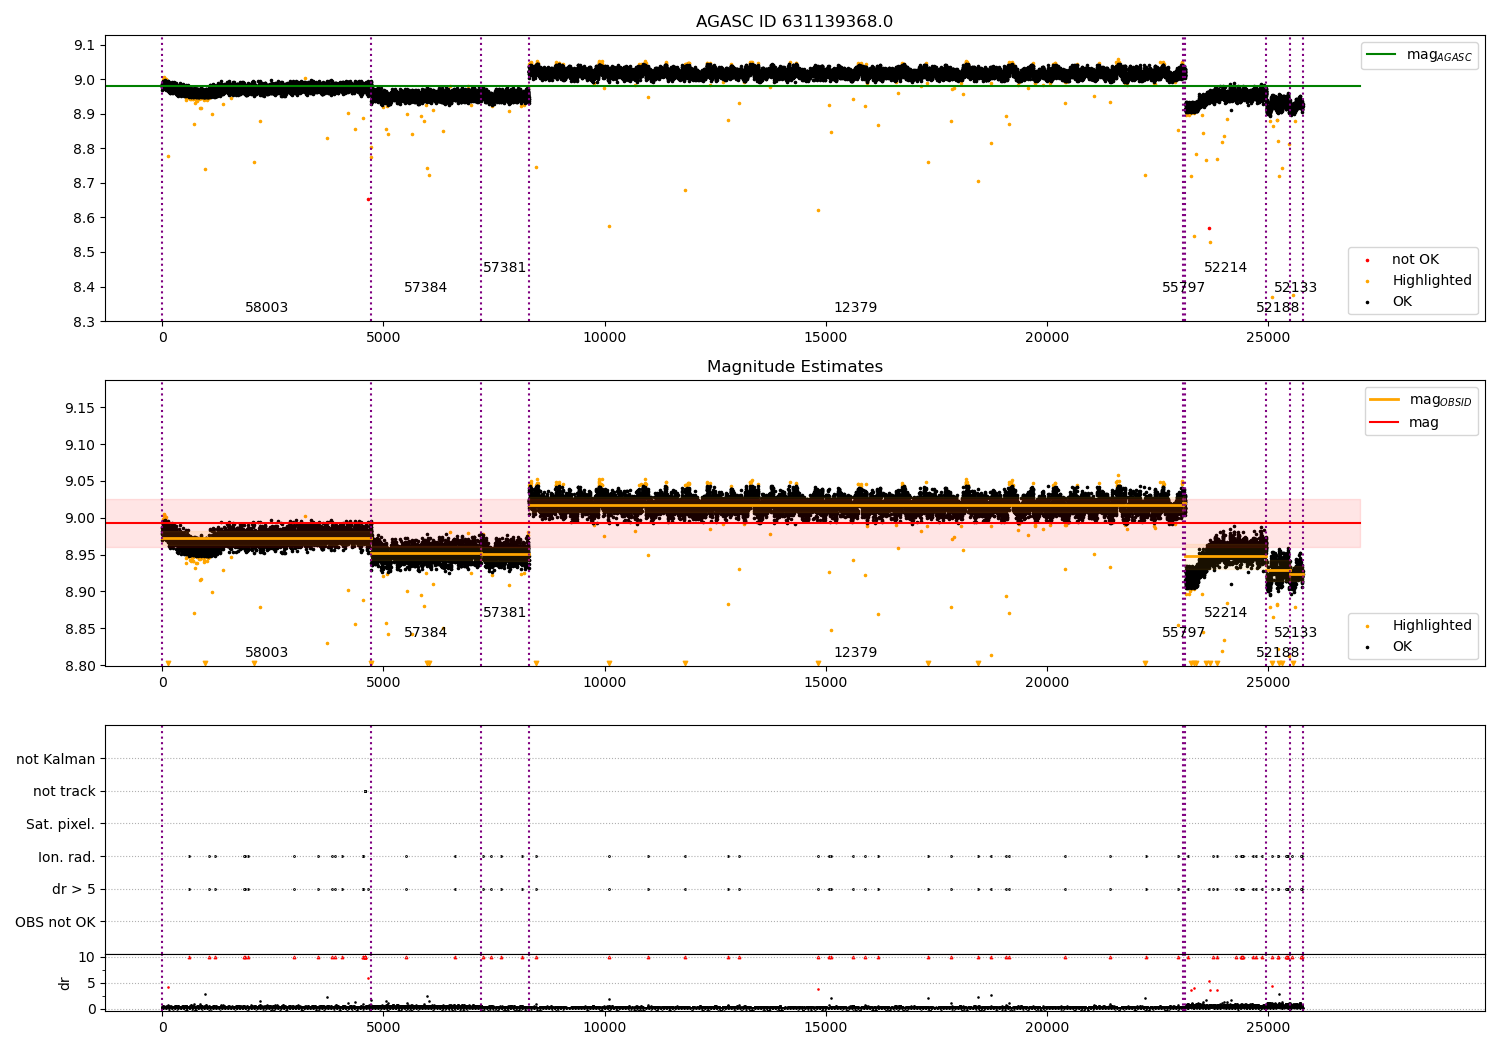Click the 10 tick on the dr axis
Image resolution: width=1500 pixels, height=1050 pixels.
[87, 957]
